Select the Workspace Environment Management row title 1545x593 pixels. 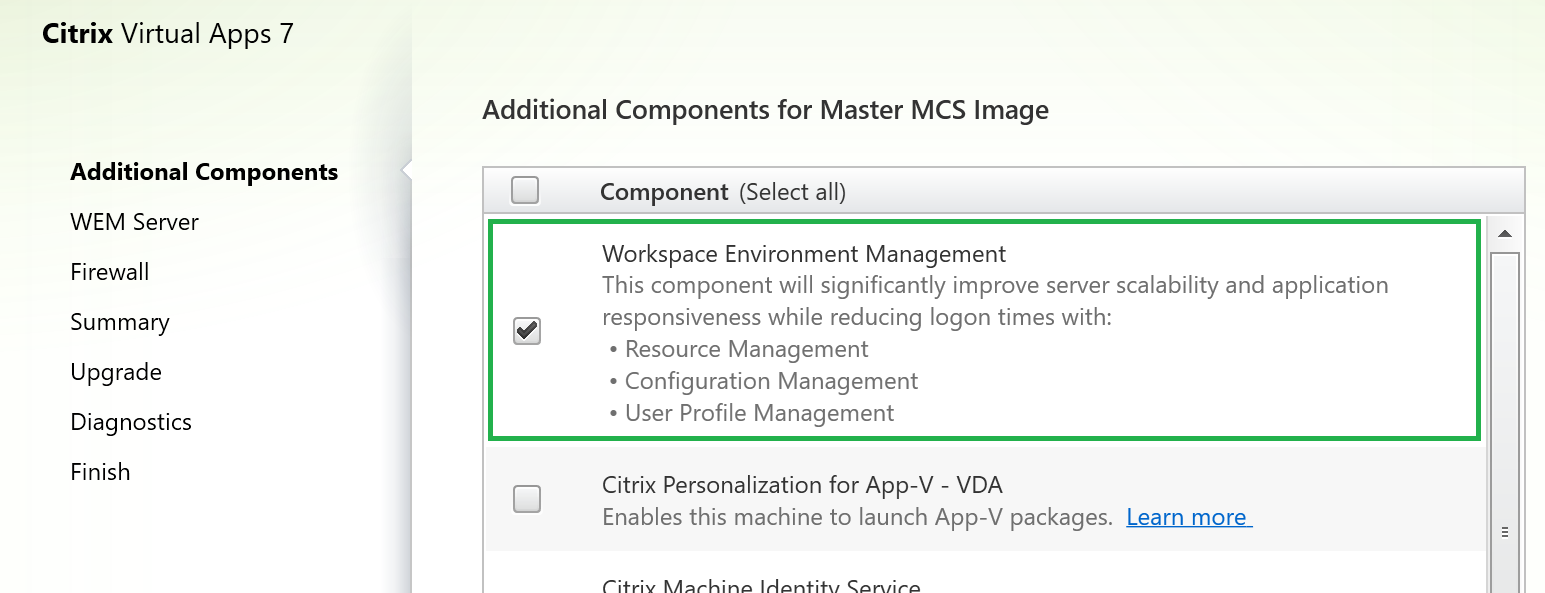click(804, 254)
